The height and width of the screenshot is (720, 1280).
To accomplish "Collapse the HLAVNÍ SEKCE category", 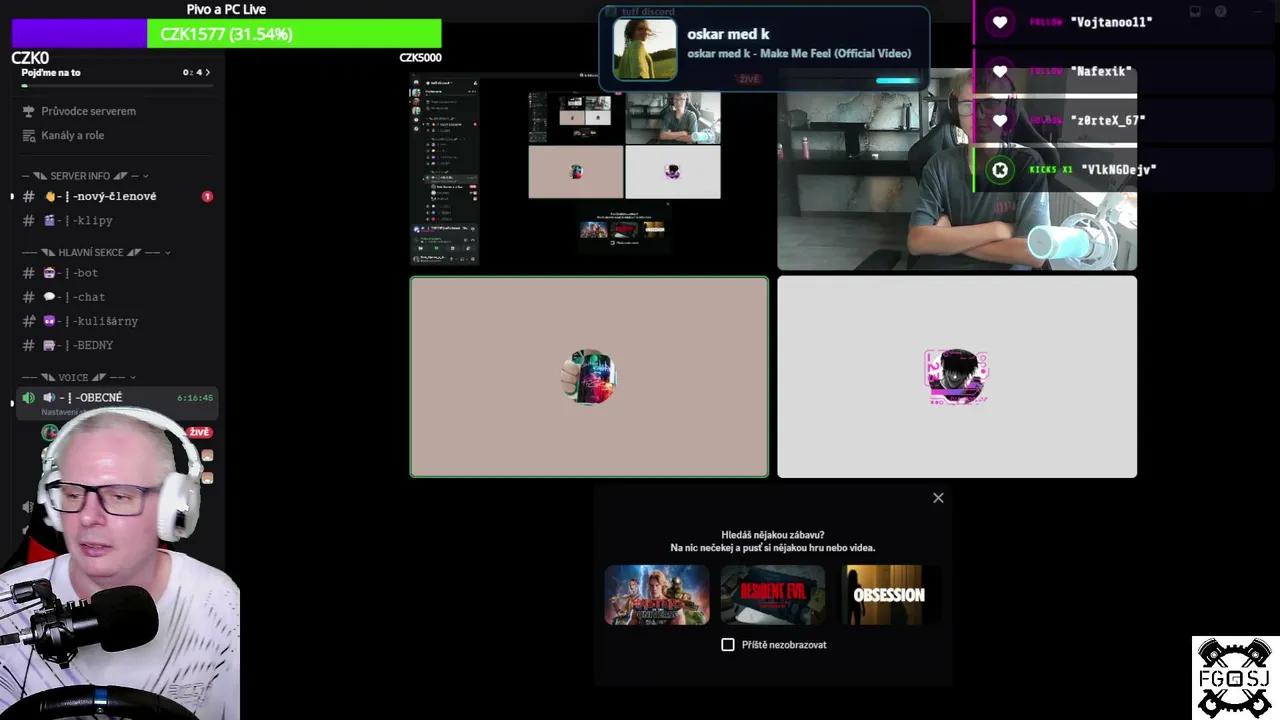I will [x=96, y=252].
